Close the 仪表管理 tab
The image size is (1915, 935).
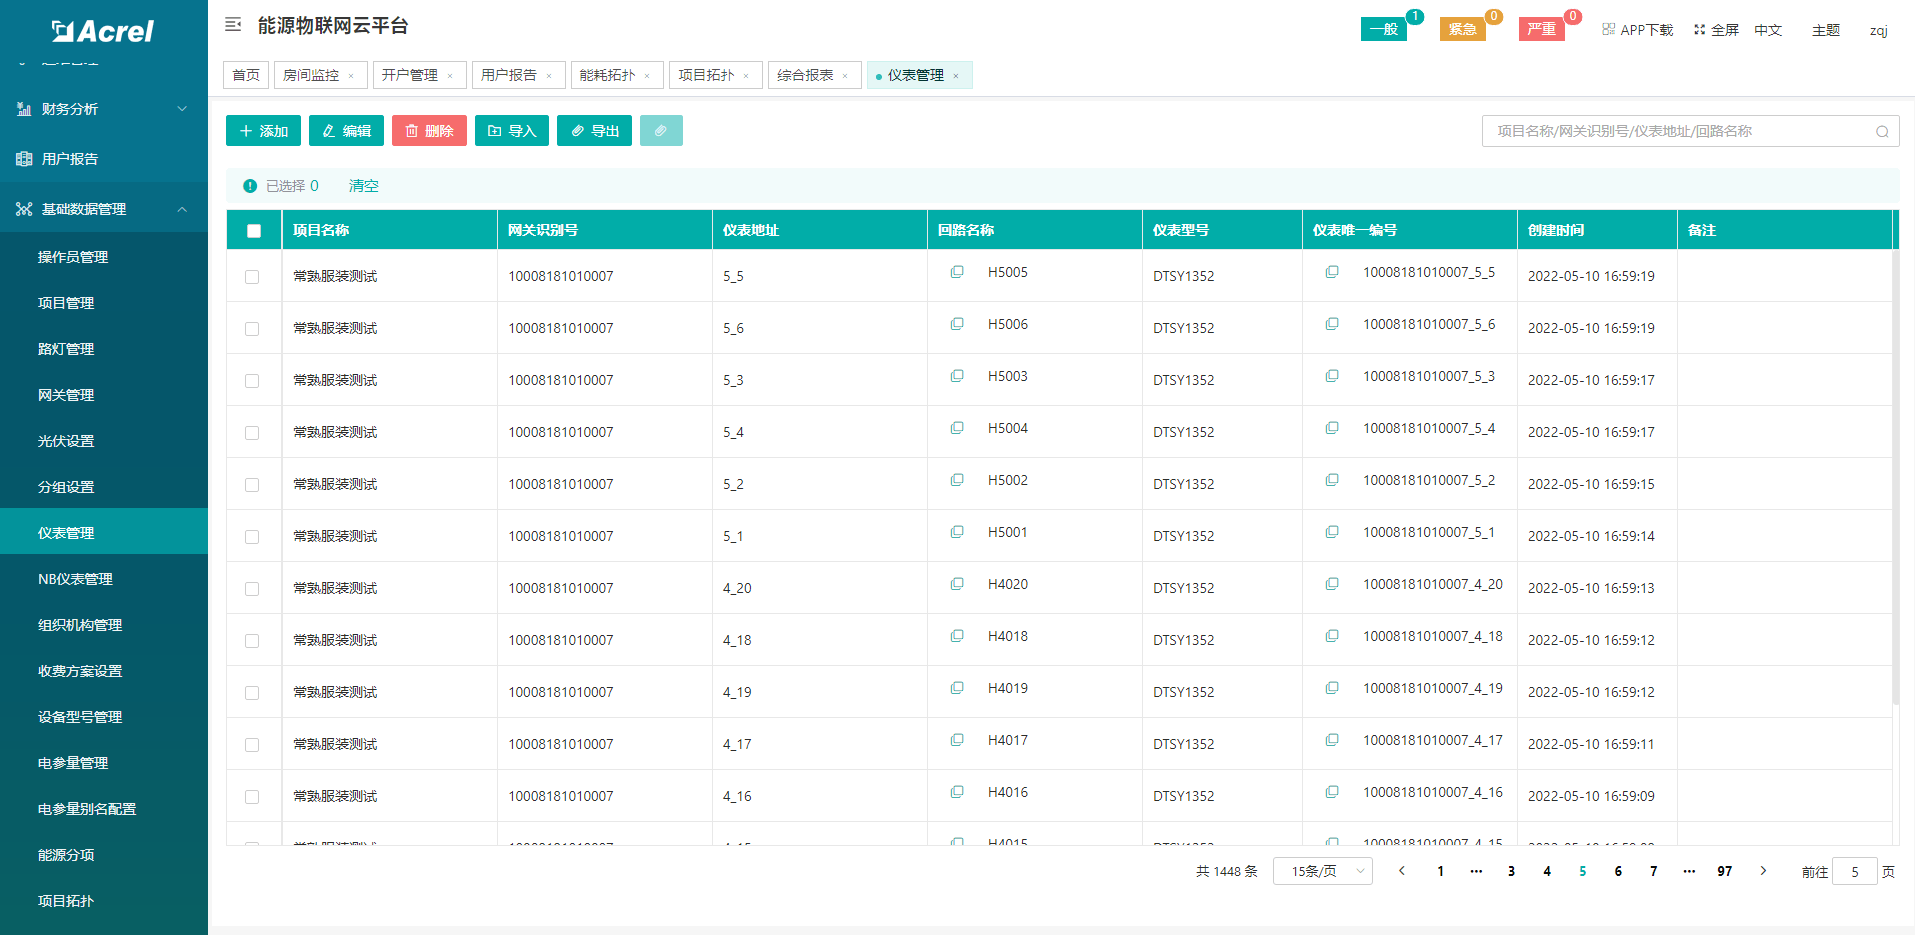(x=956, y=76)
